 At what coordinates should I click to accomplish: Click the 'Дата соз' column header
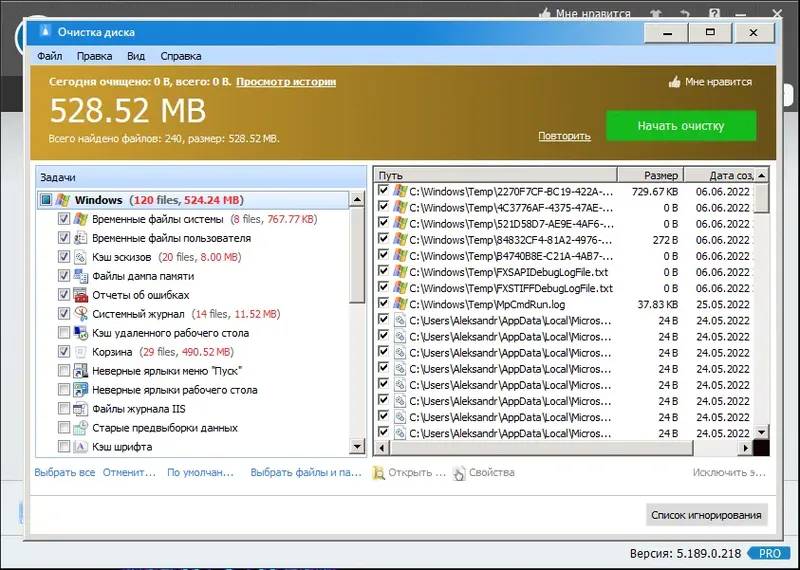(718, 175)
